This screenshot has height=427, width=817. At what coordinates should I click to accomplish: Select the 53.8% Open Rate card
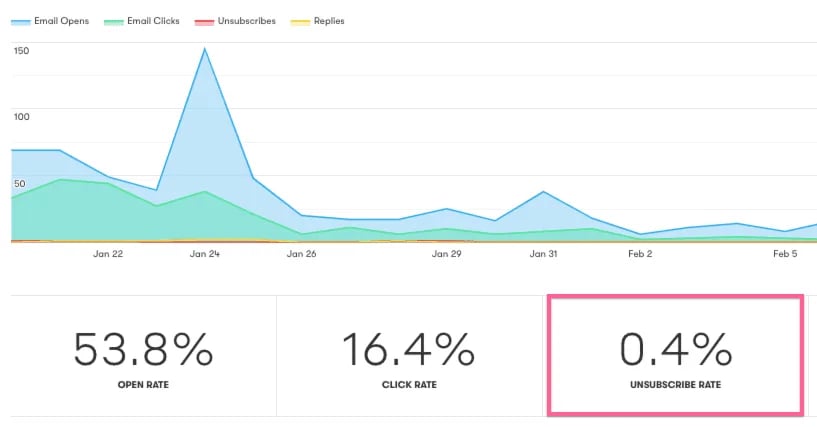coord(143,356)
